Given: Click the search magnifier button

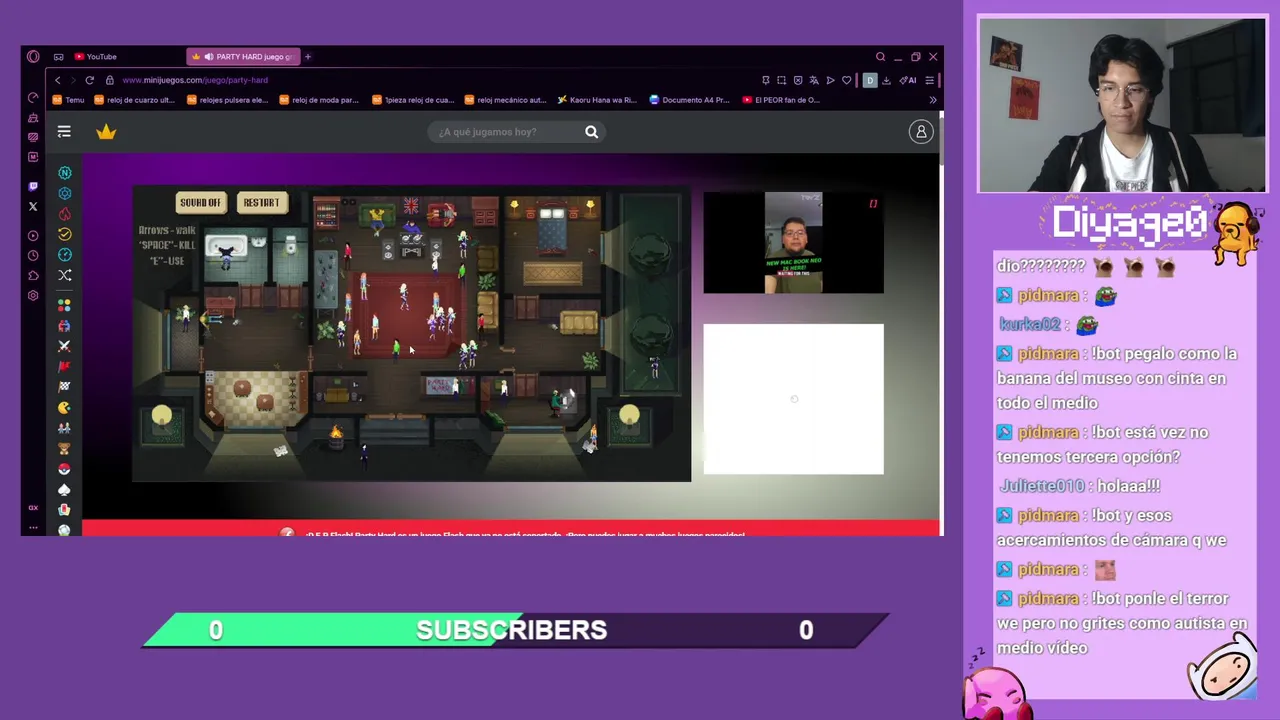Looking at the screenshot, I should click(591, 132).
